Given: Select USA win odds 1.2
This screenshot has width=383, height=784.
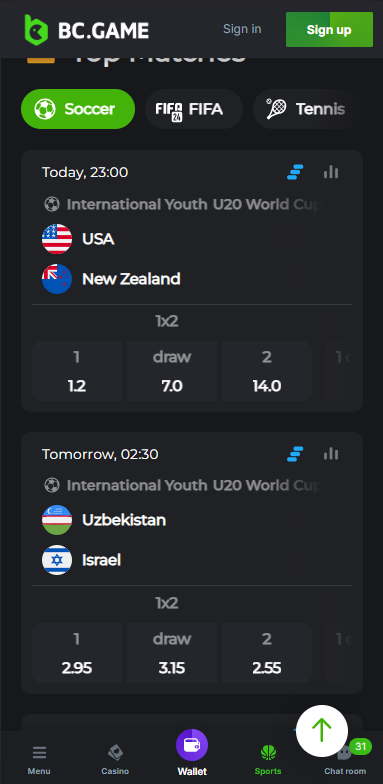Looking at the screenshot, I should pyautogui.click(x=77, y=371).
